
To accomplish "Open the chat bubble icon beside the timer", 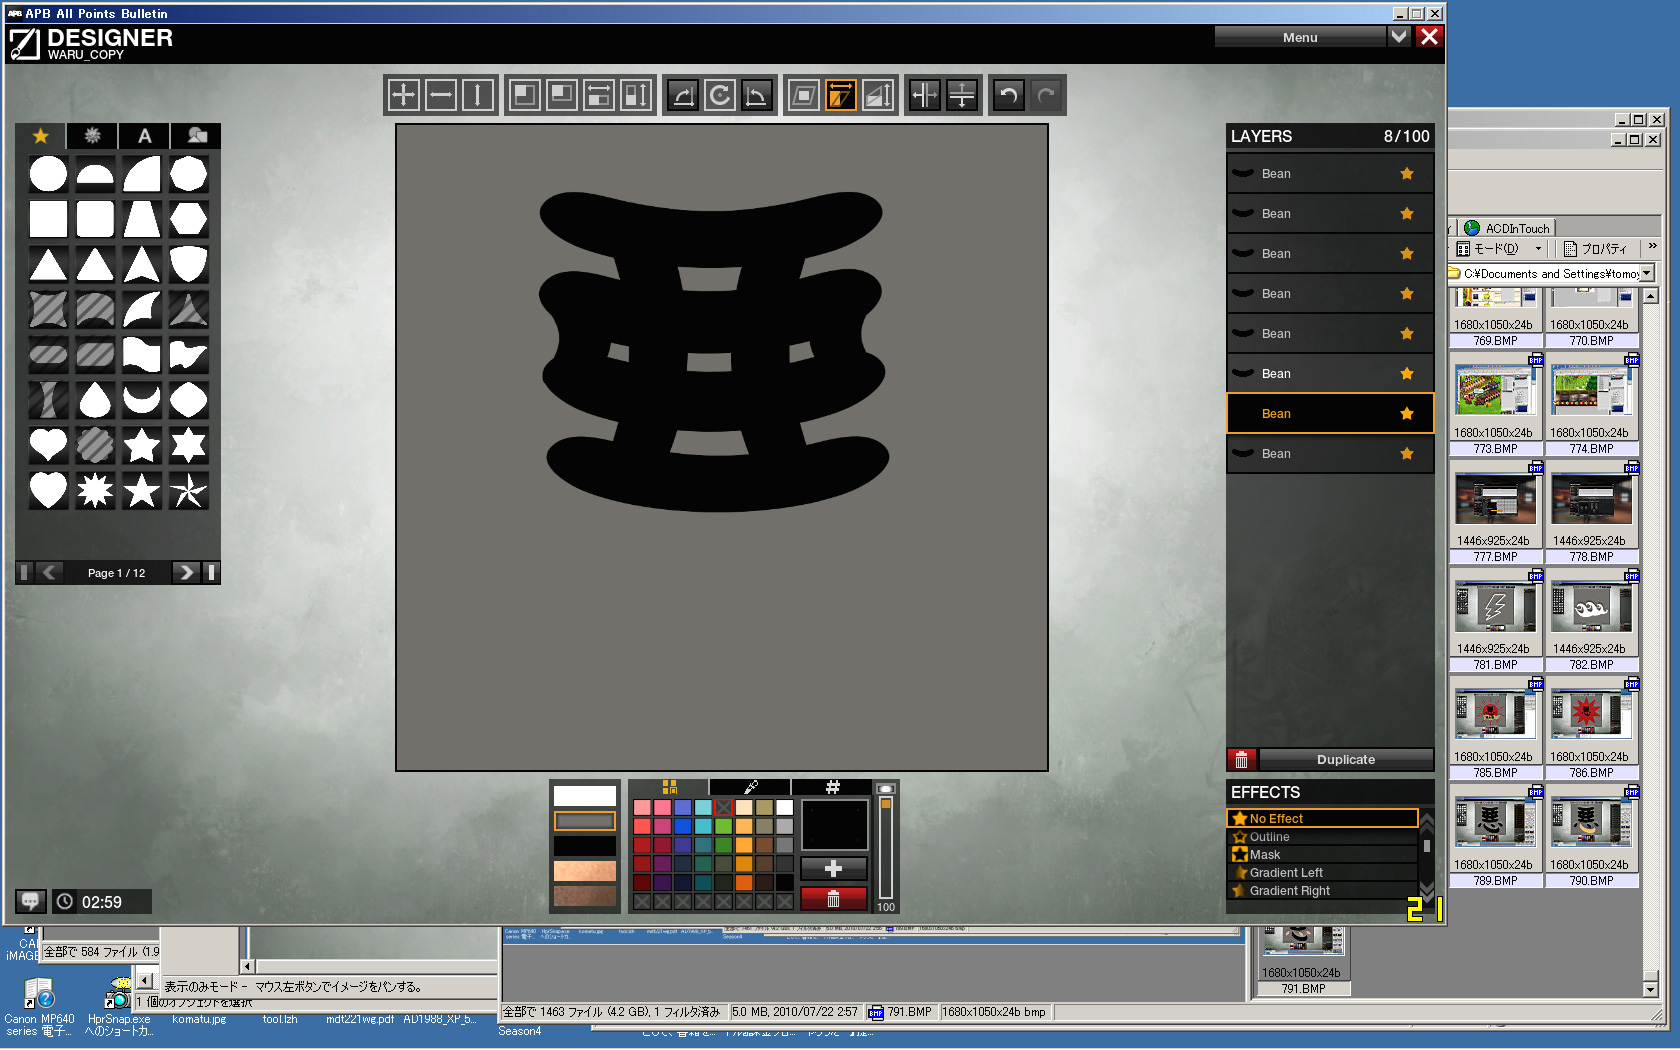I will pos(30,901).
